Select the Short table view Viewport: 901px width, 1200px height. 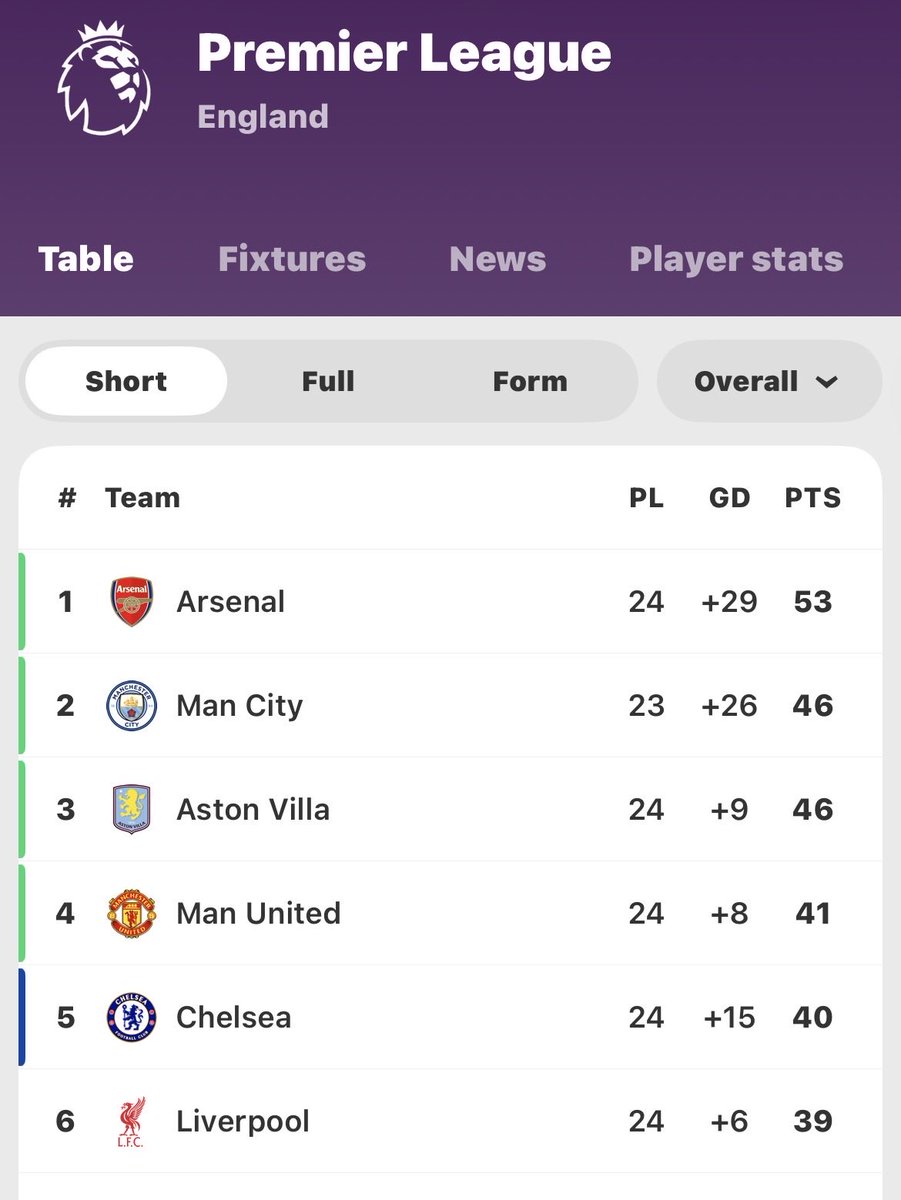[126, 381]
